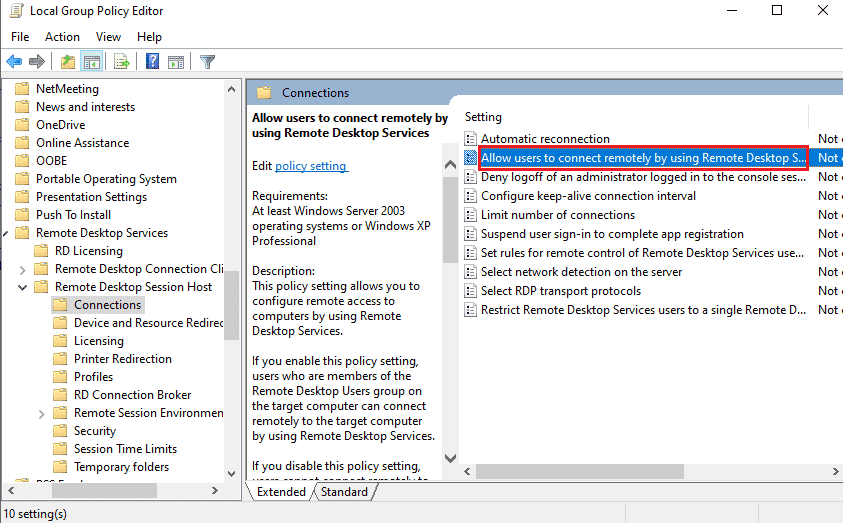Click Suspend user sign-in policy icon
The image size is (843, 523).
[x=470, y=234]
